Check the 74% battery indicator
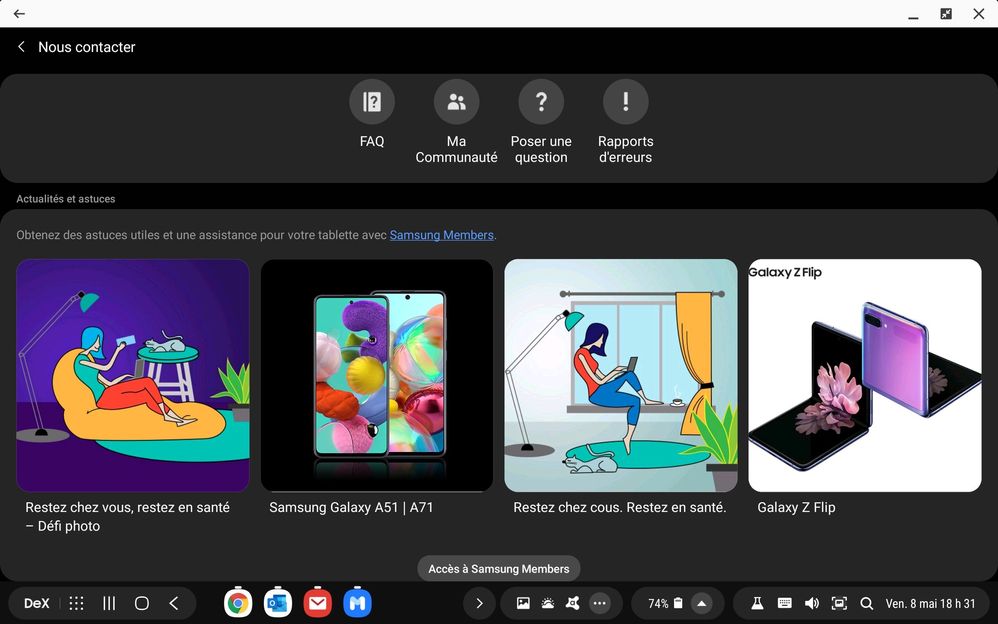The height and width of the screenshot is (624, 998). (x=665, y=603)
